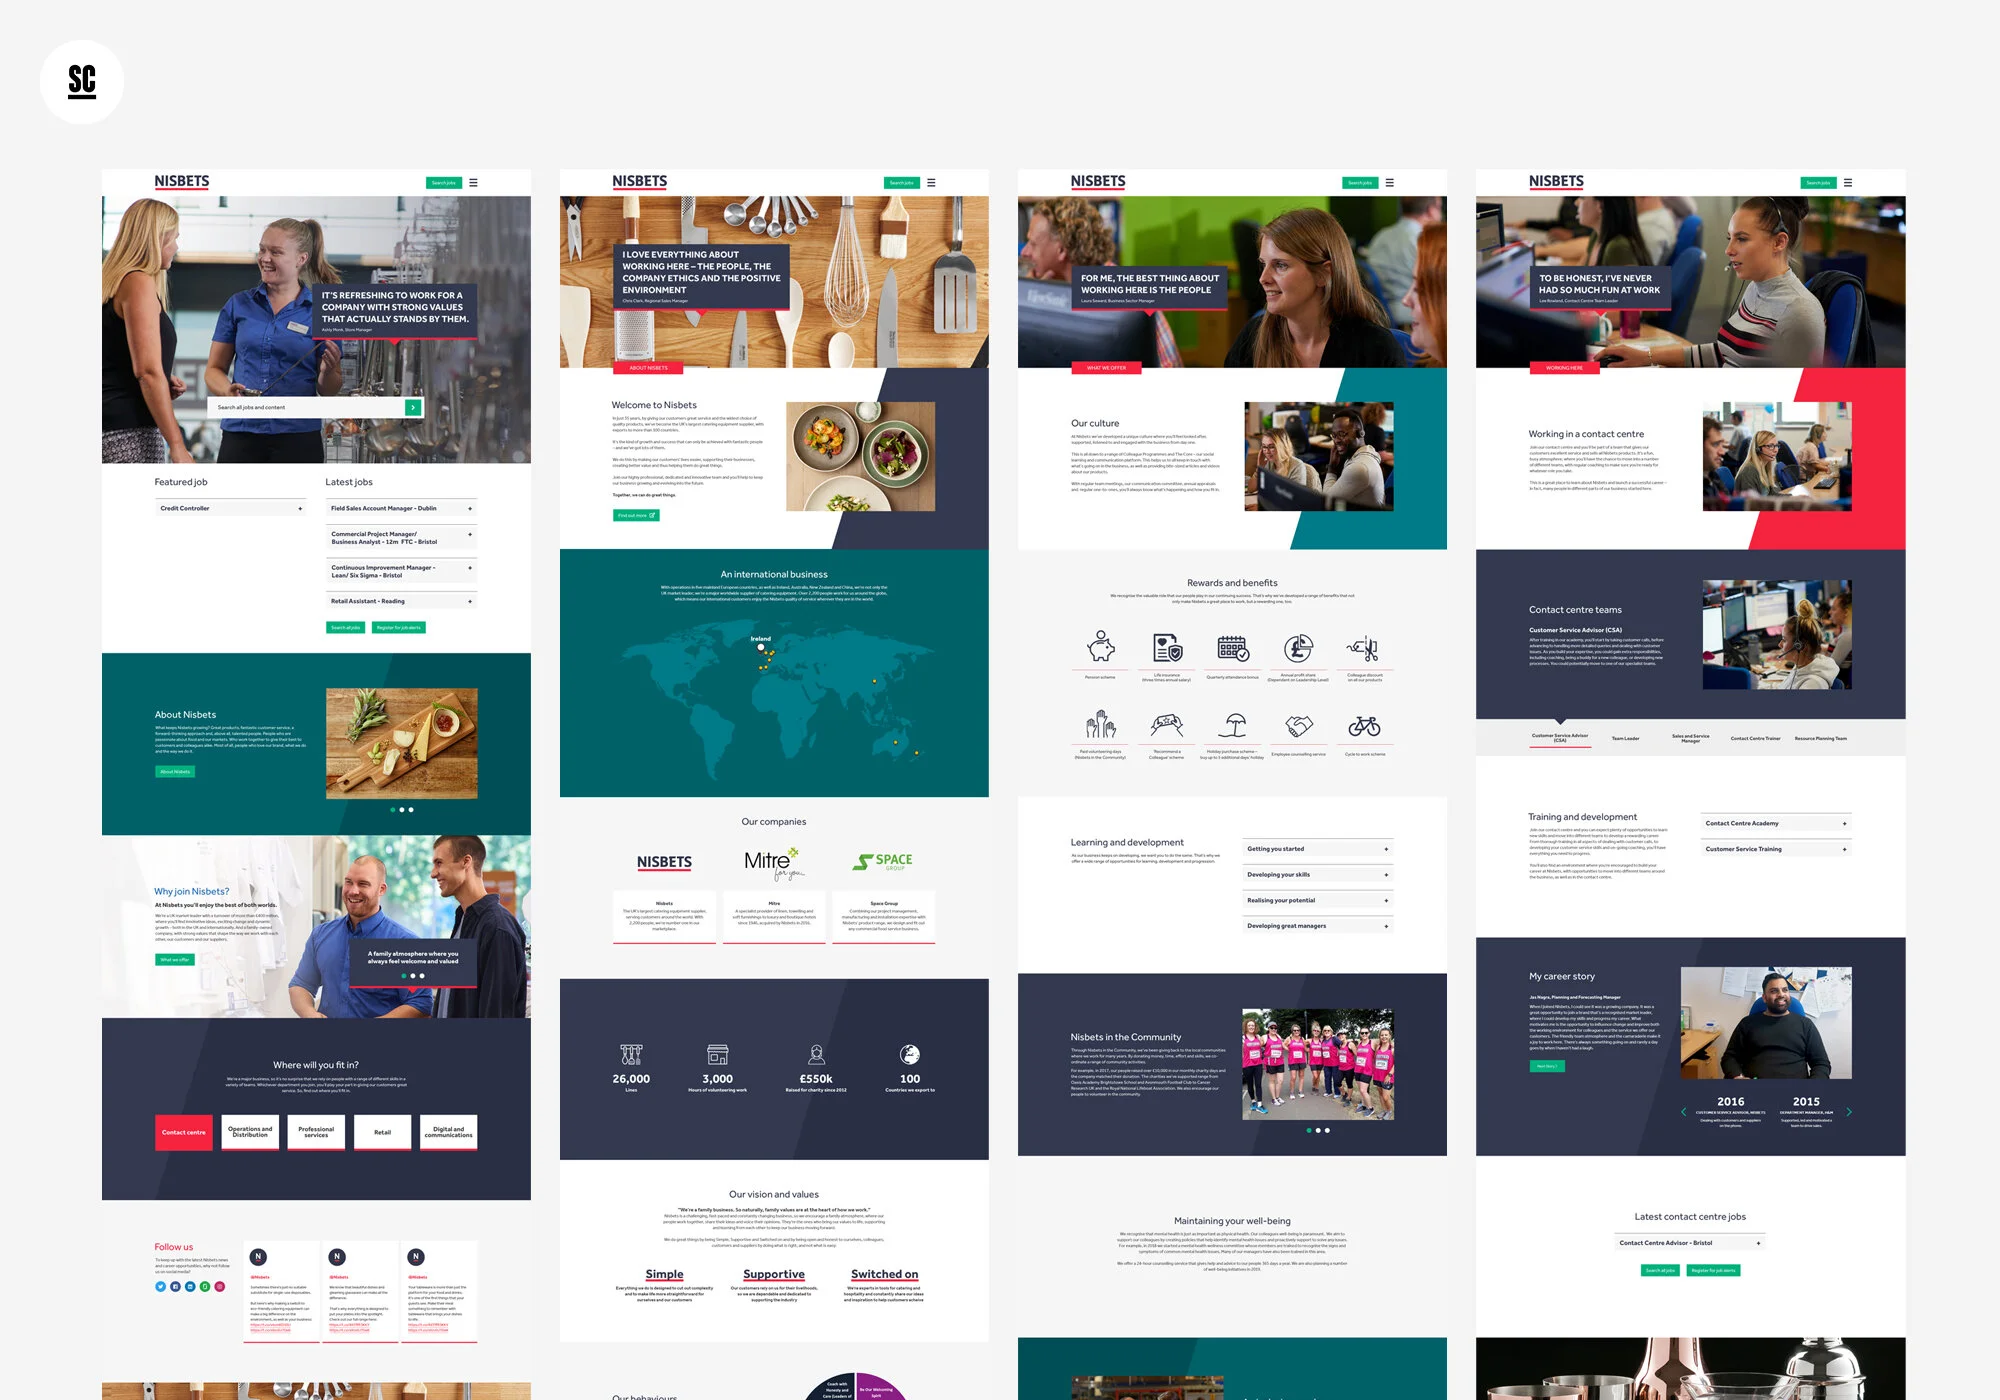Expand Retail Assistant - Reading job listing
The height and width of the screenshot is (1400, 2000).
(x=470, y=601)
